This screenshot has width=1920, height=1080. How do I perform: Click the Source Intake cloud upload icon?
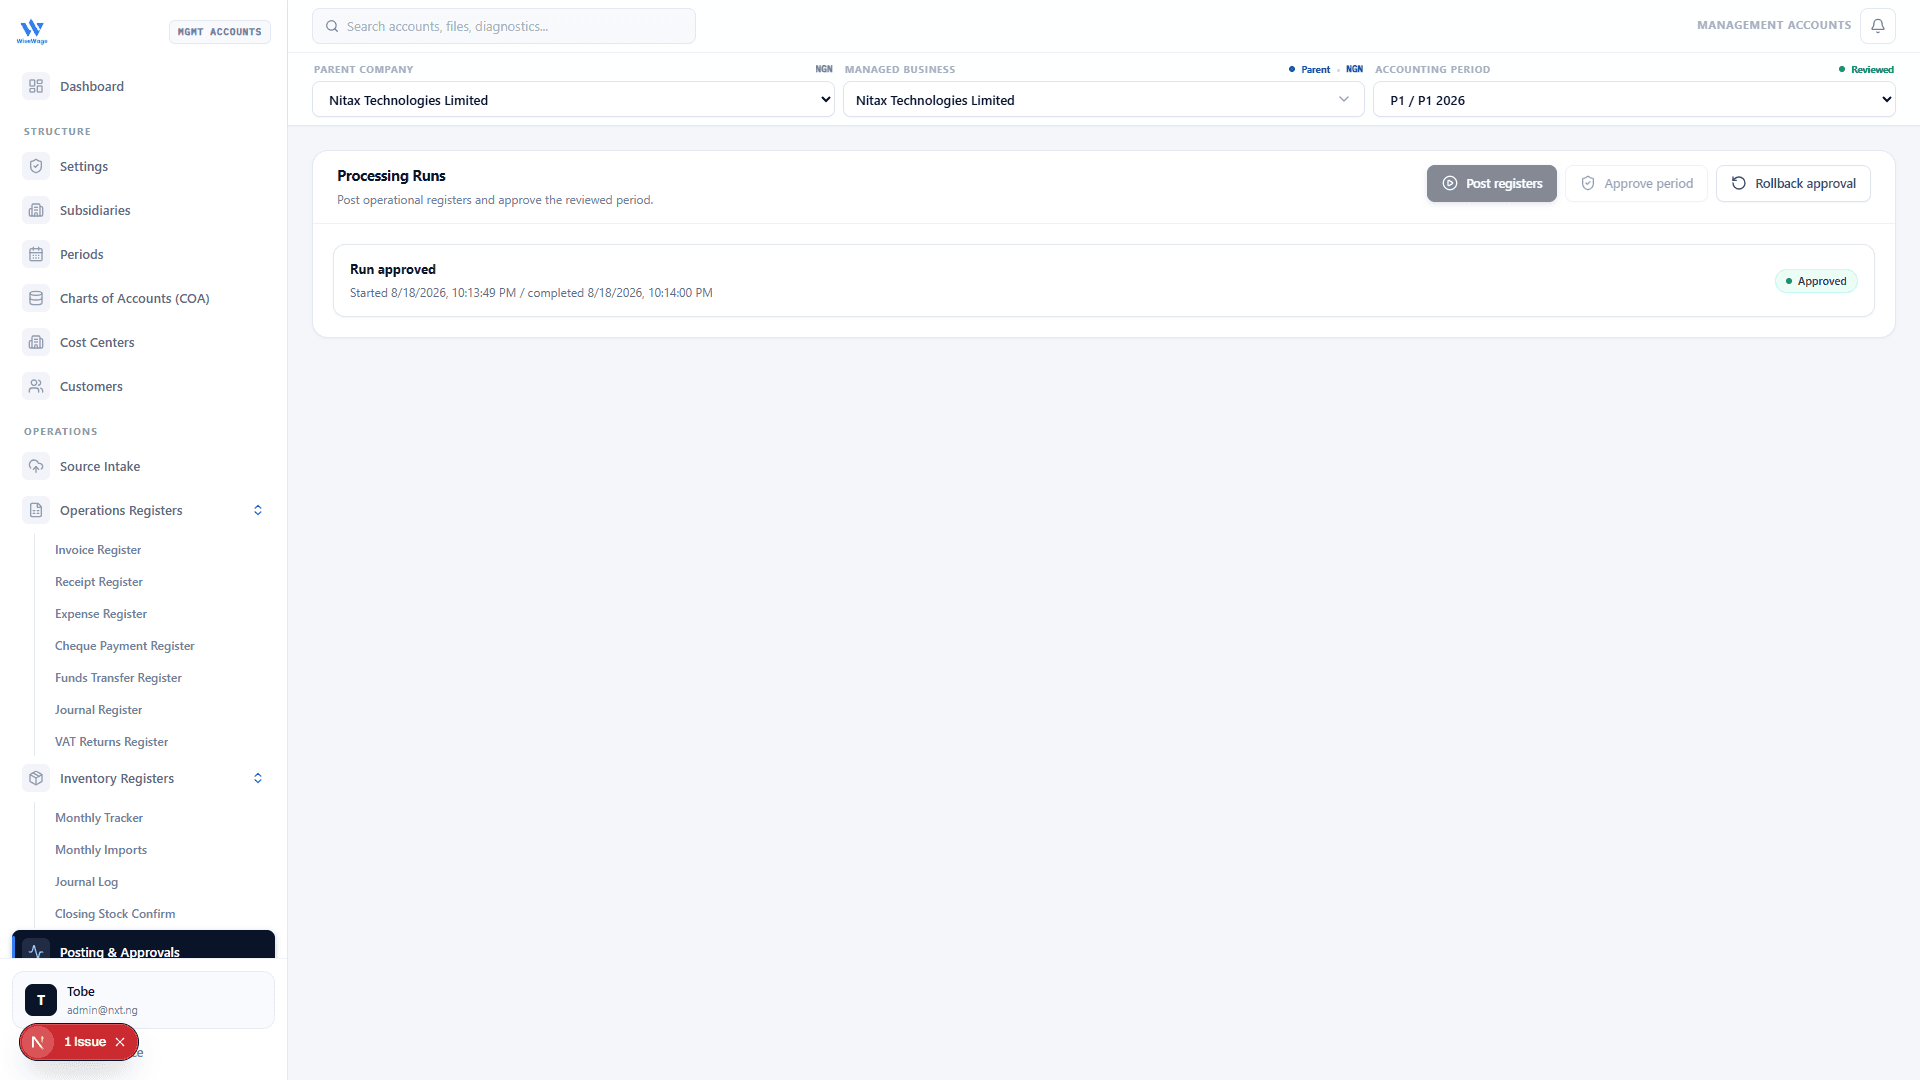click(x=36, y=466)
